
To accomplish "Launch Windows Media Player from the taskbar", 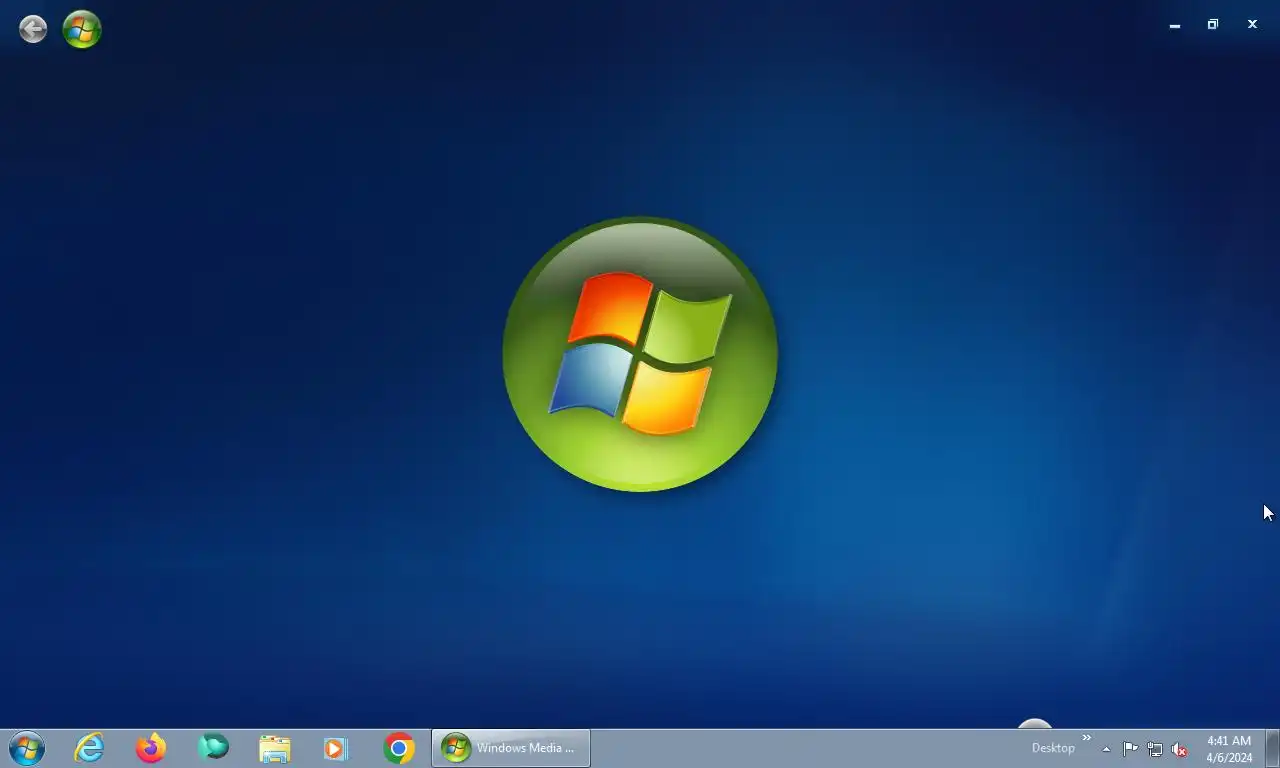I will pos(335,748).
